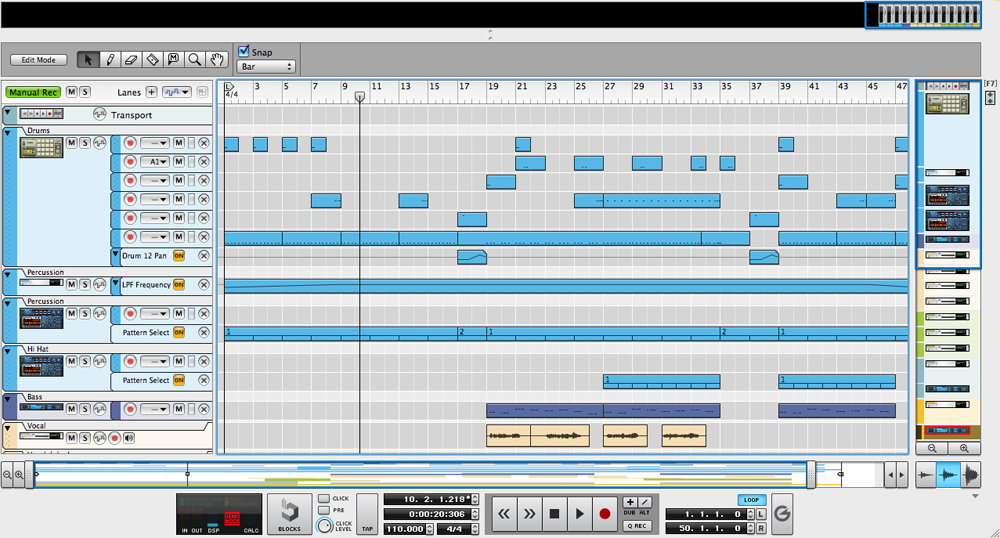Collapse the Drums track
The width and height of the screenshot is (1000, 538).
tap(8, 133)
